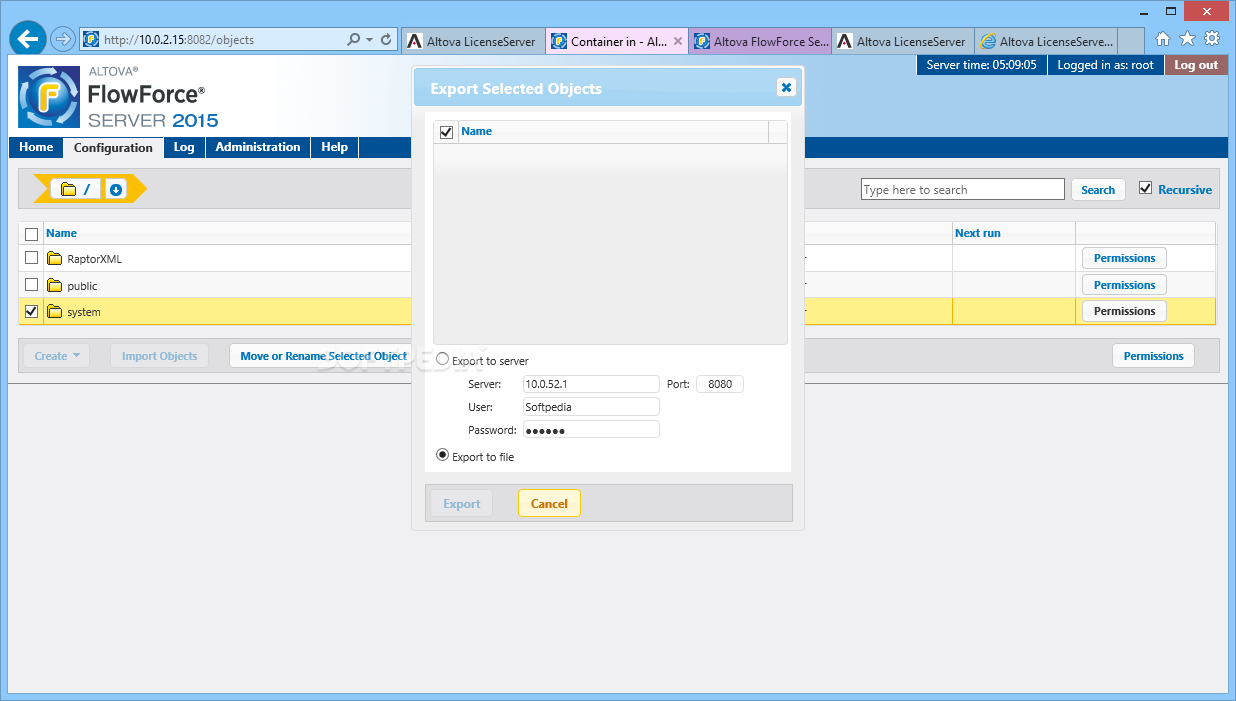This screenshot has width=1236, height=701.
Task: Close the 'Container in' browser tab
Action: (x=678, y=42)
